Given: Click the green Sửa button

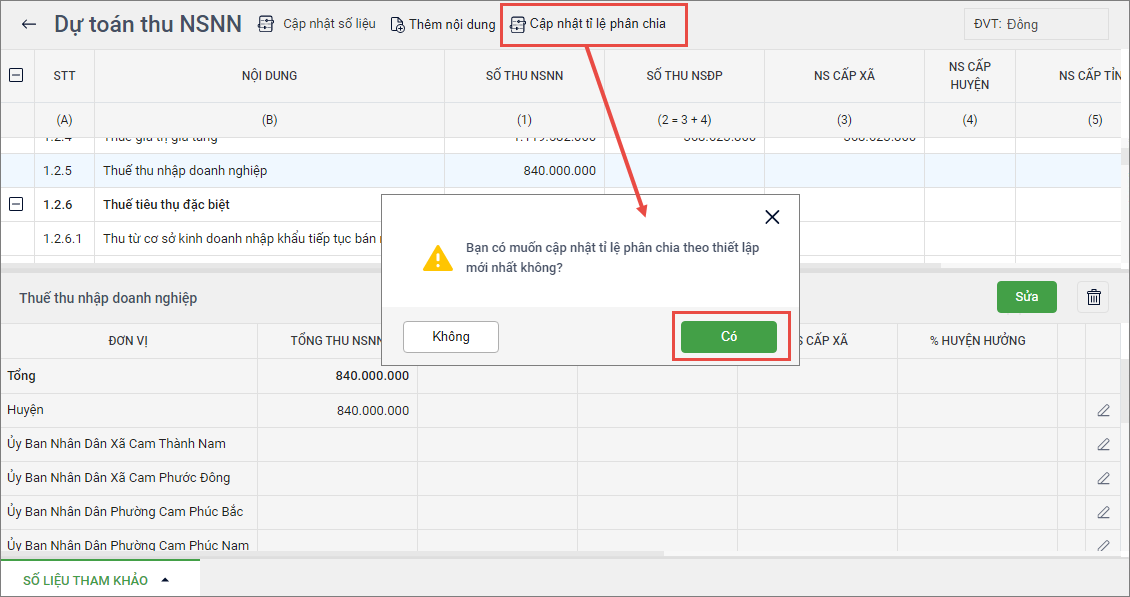Looking at the screenshot, I should pyautogui.click(x=1026, y=297).
